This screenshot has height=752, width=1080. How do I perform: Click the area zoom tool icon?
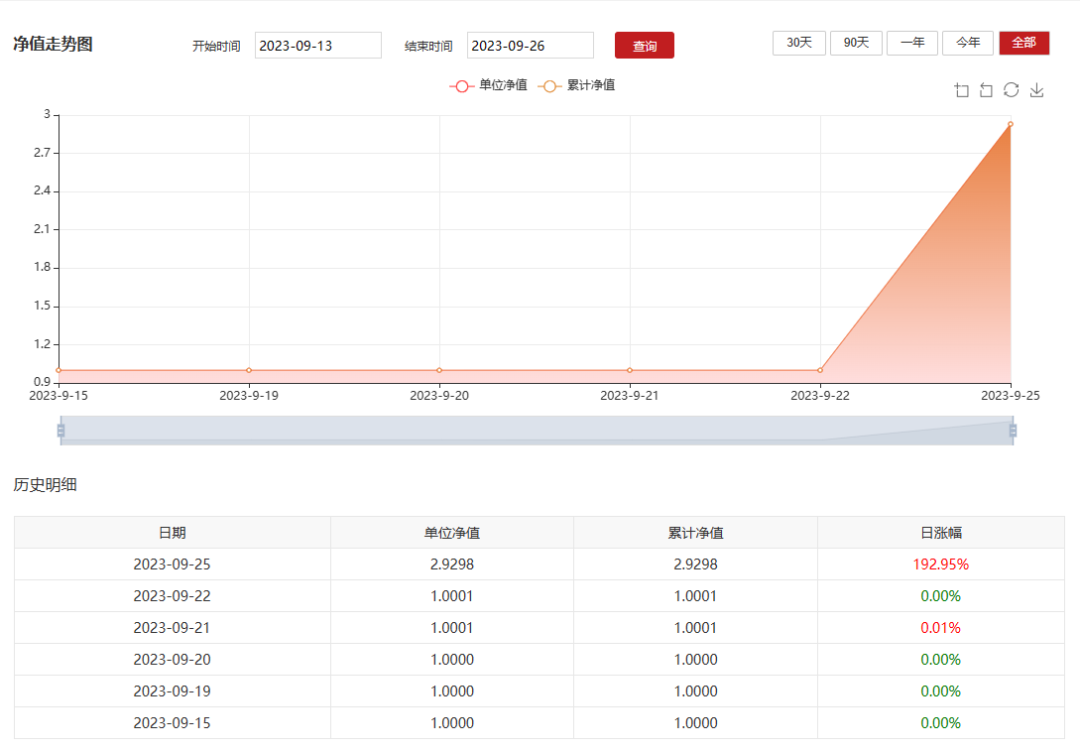click(962, 91)
